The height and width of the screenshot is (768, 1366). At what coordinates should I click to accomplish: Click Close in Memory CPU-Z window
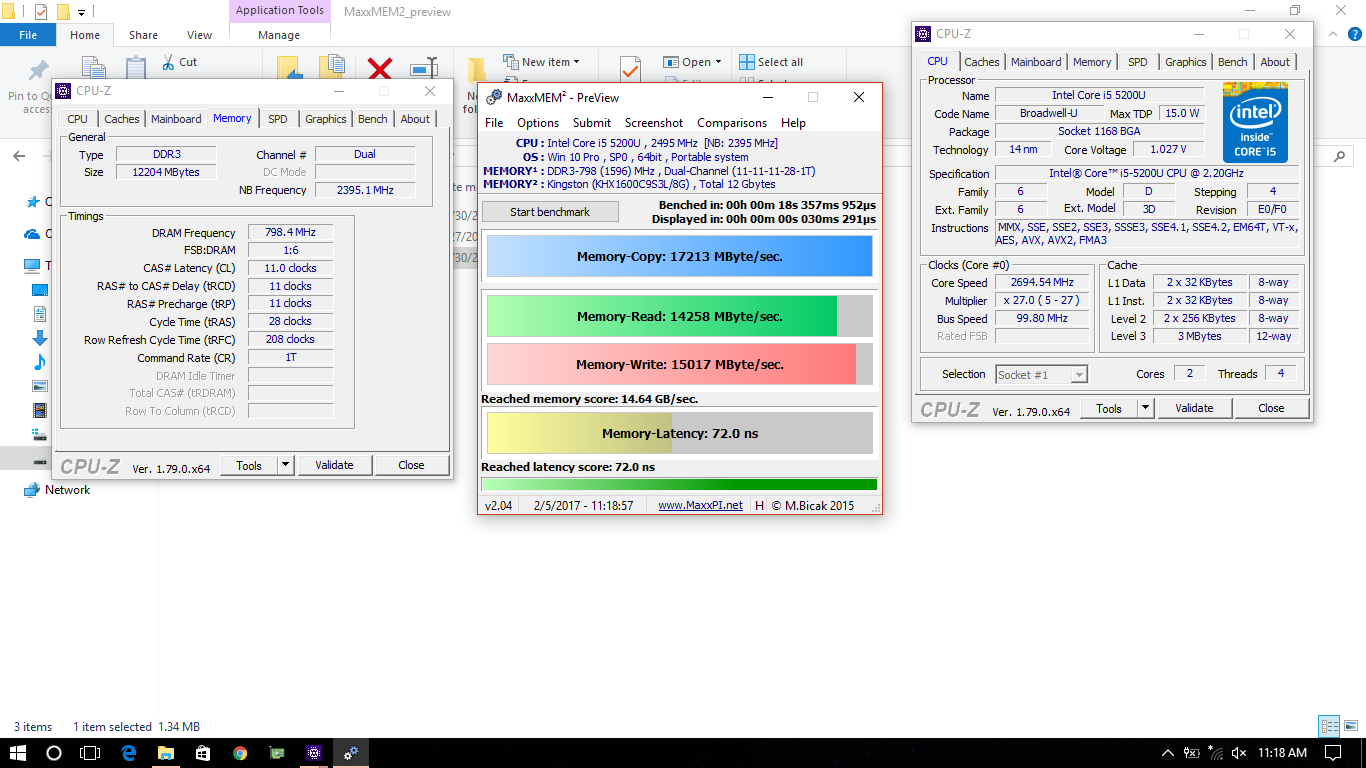pyautogui.click(x=411, y=465)
